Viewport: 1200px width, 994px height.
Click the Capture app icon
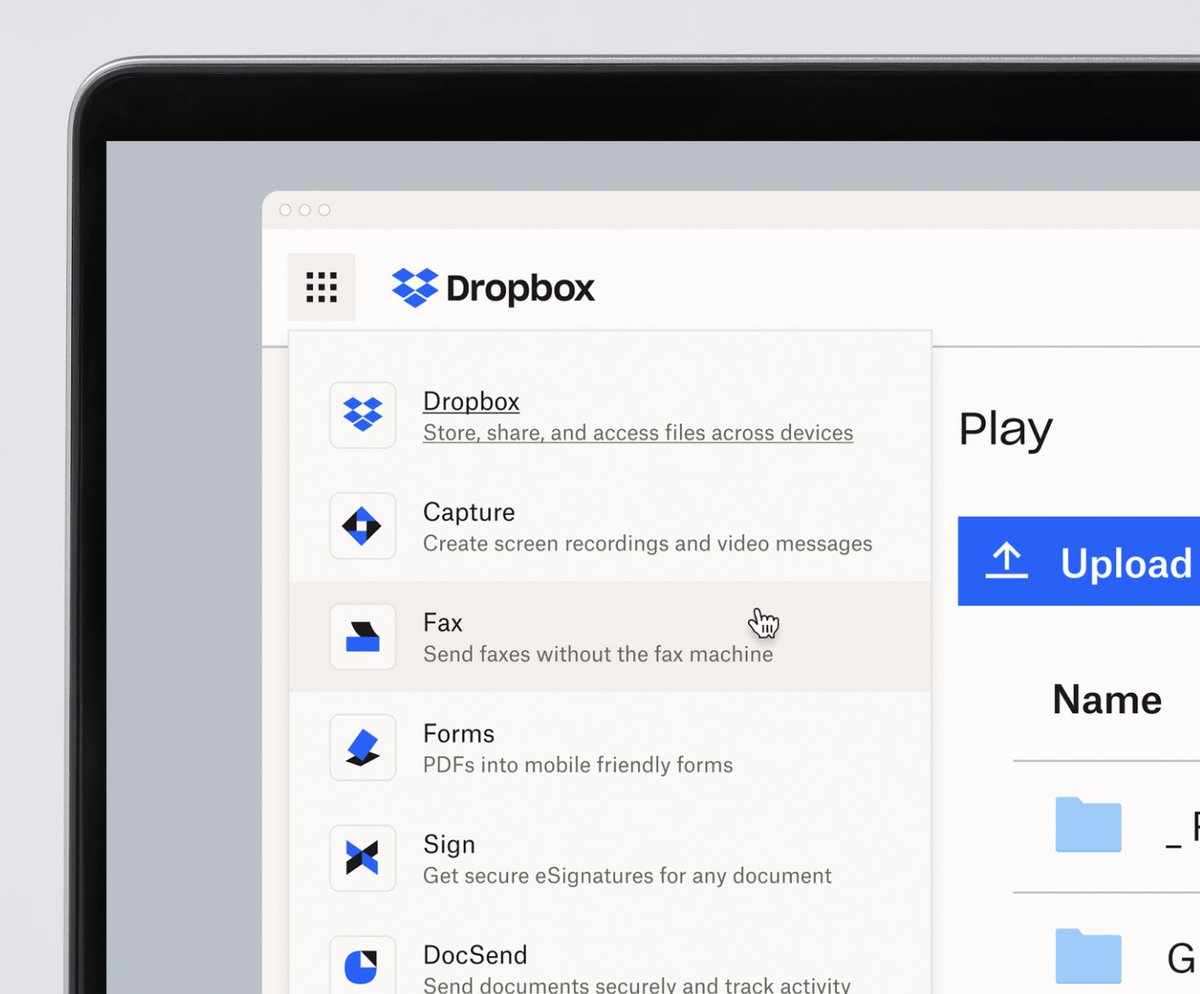[363, 526]
